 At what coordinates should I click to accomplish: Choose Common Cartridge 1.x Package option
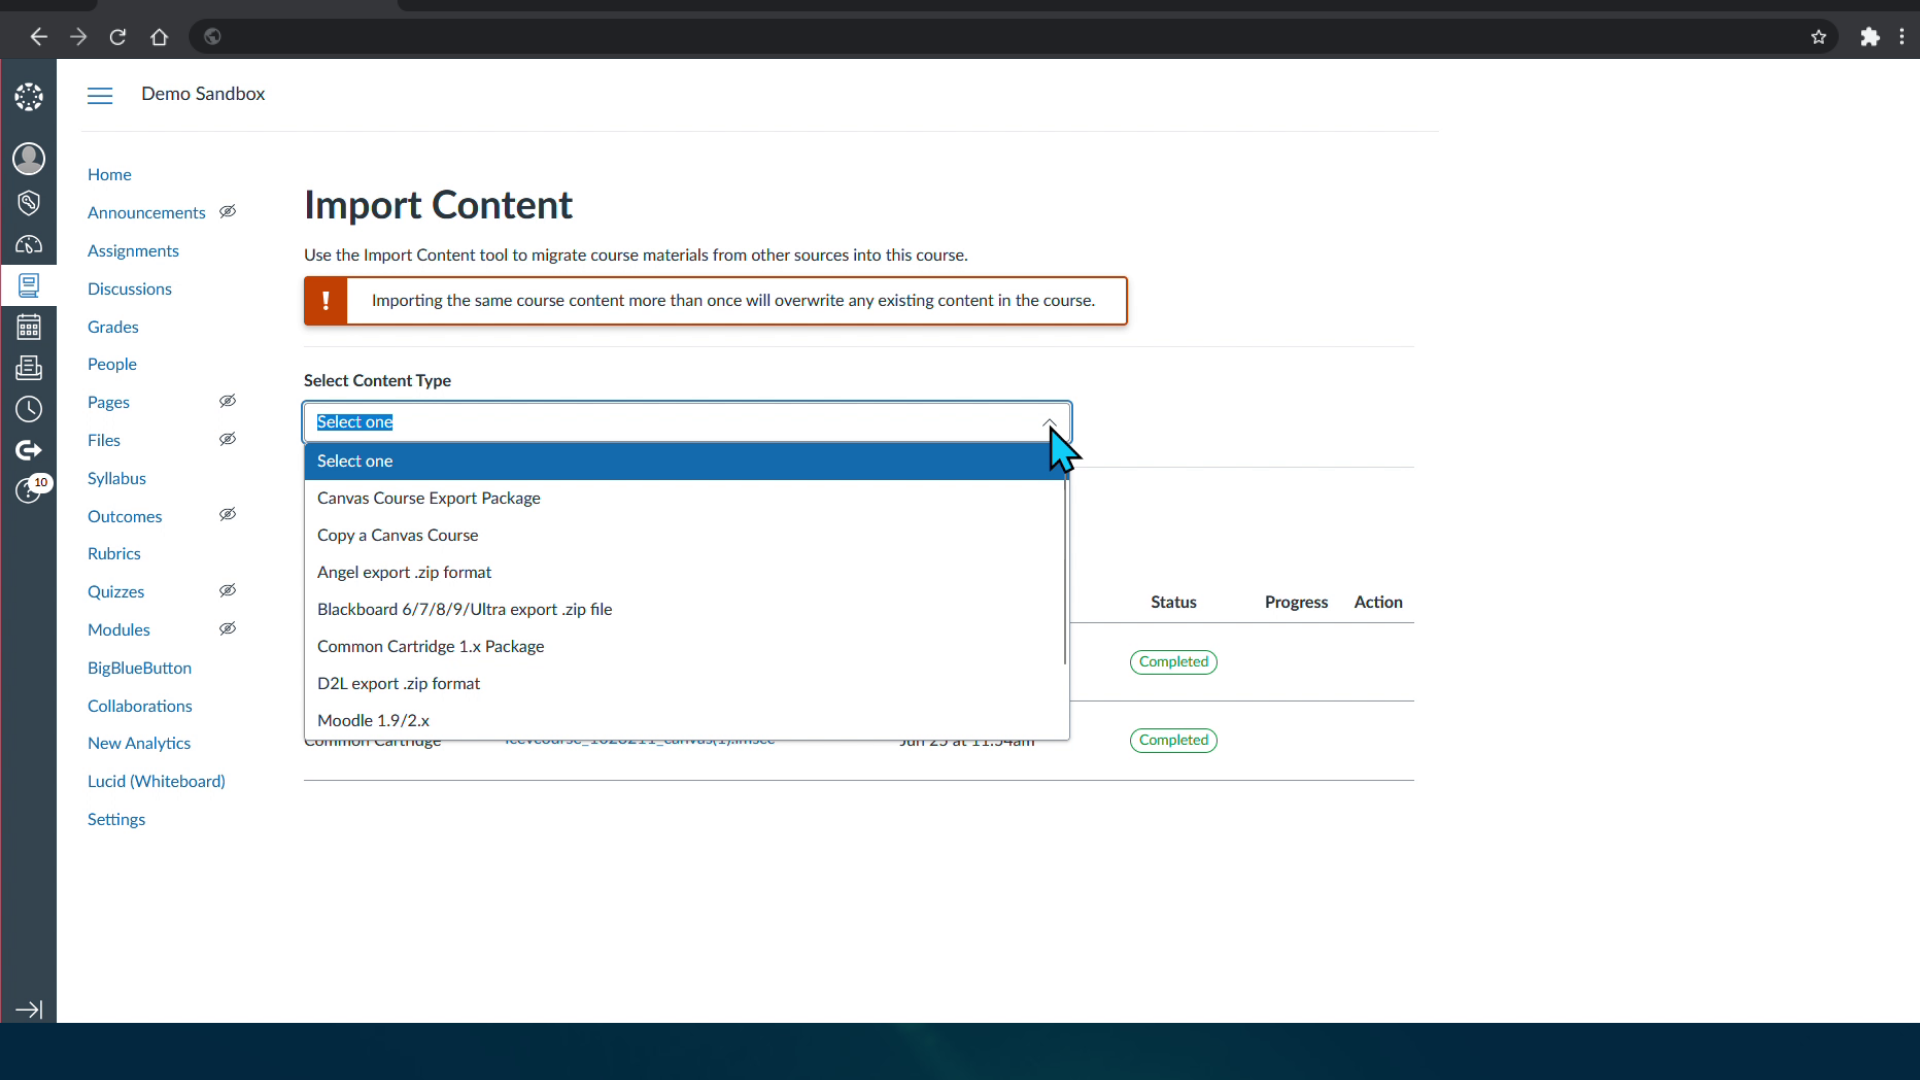tap(685, 646)
